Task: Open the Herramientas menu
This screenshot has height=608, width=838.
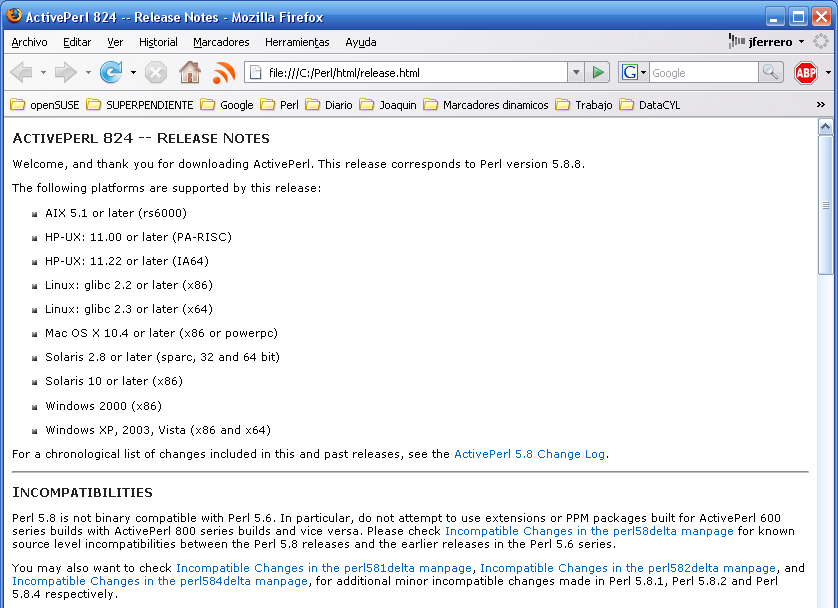Action: point(297,42)
